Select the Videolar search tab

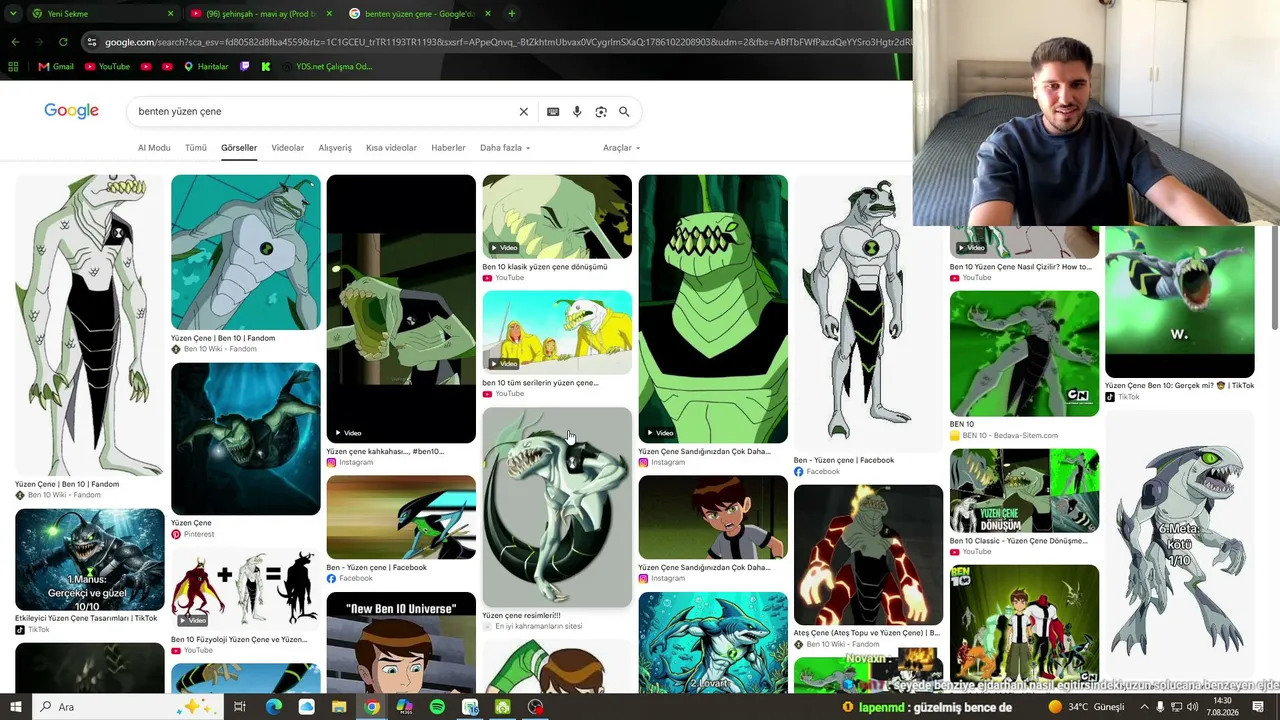(288, 148)
